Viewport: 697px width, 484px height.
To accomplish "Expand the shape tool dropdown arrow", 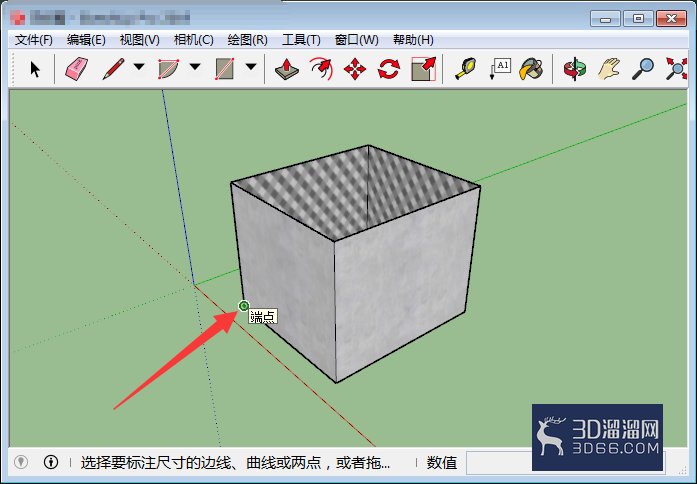I will 251,67.
